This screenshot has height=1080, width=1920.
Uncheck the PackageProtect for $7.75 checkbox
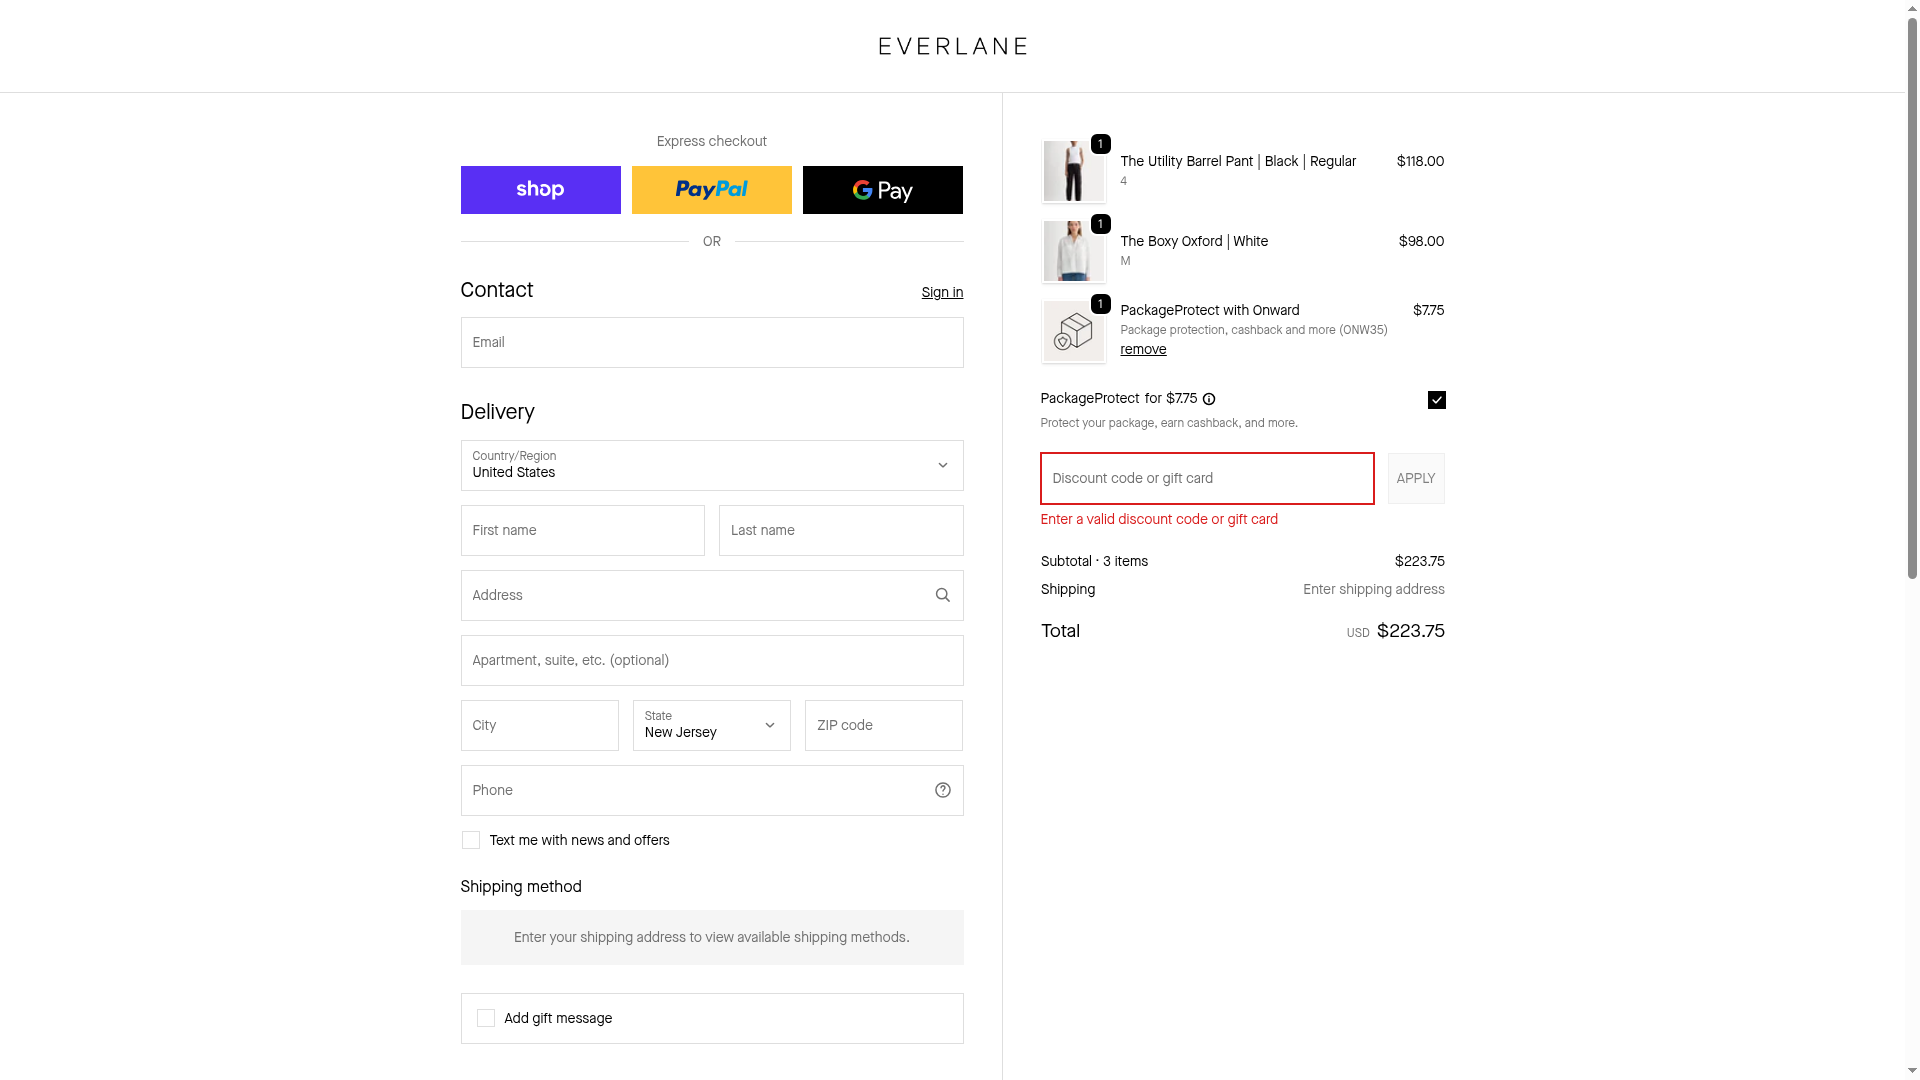[1436, 400]
